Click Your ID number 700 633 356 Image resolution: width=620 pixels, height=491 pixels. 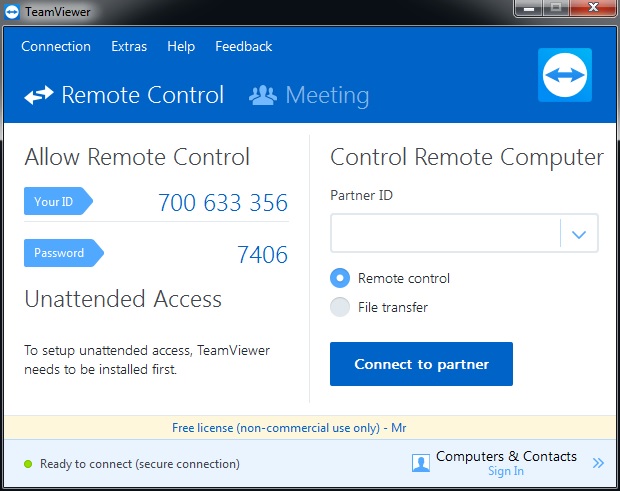223,203
